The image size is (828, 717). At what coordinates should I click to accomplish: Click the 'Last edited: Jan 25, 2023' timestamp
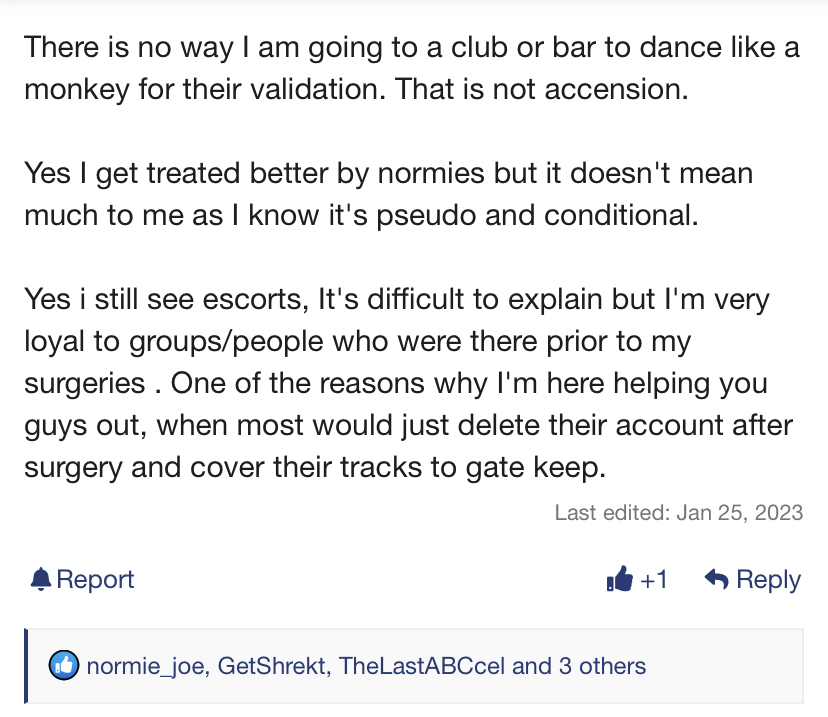coord(679,512)
